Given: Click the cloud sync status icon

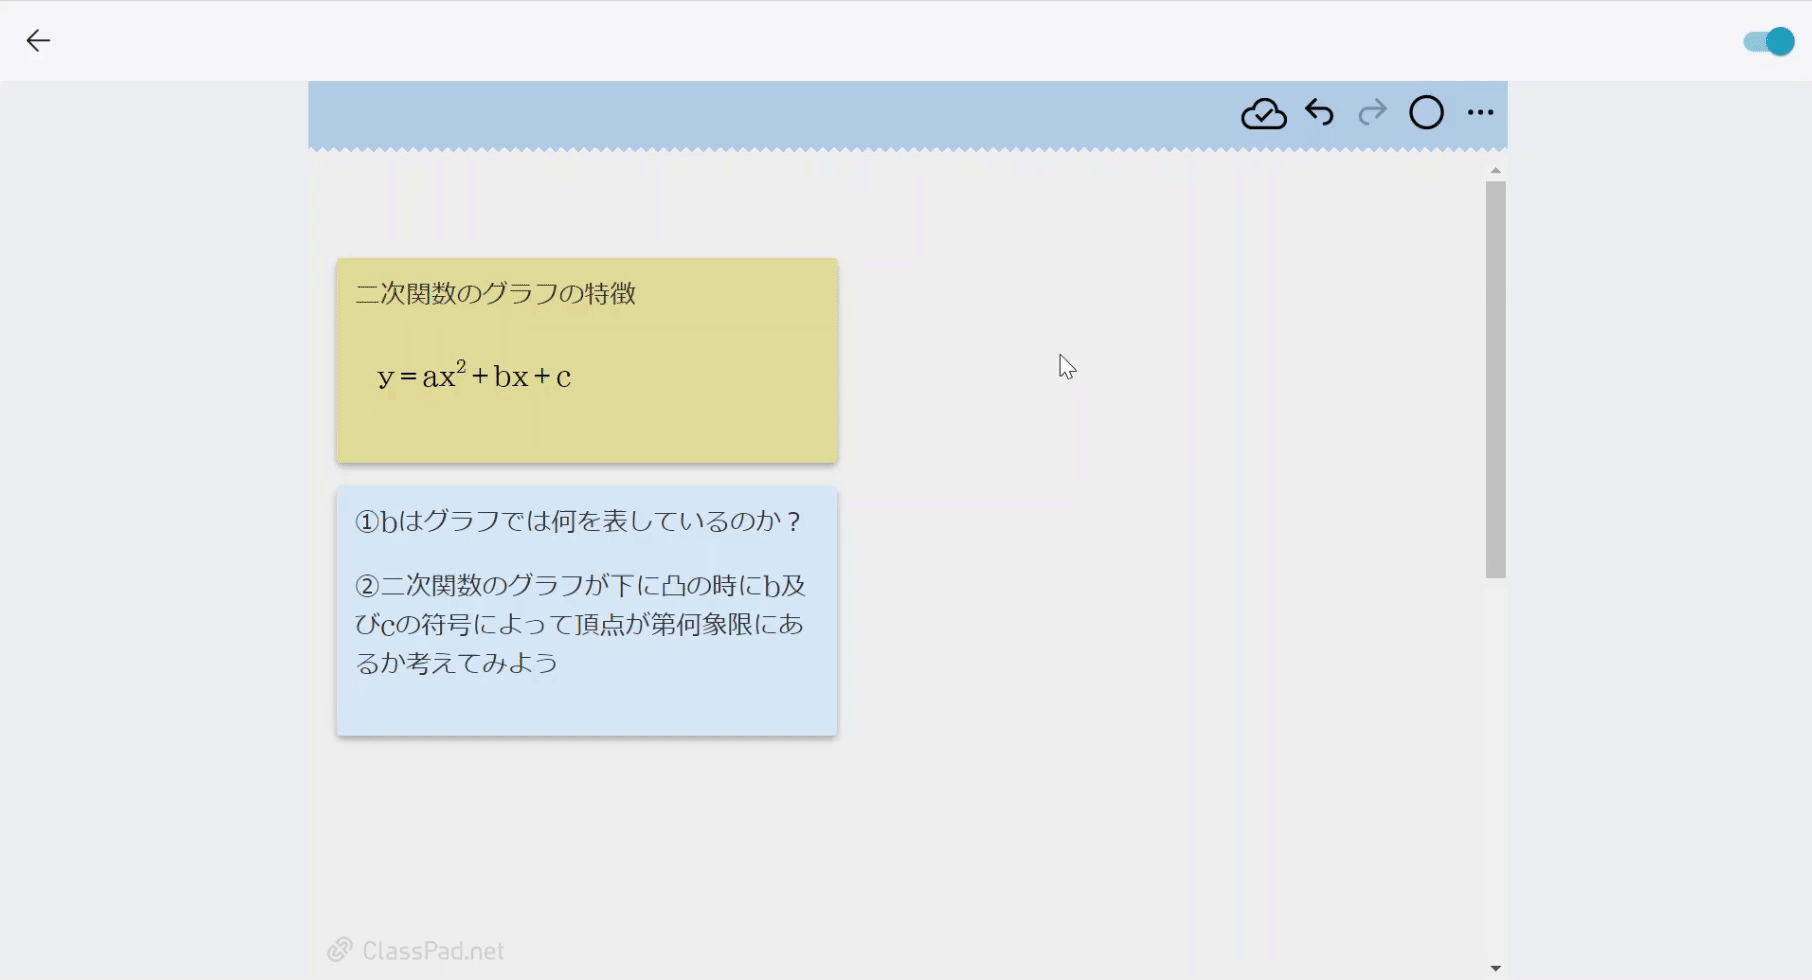Looking at the screenshot, I should click(1263, 113).
